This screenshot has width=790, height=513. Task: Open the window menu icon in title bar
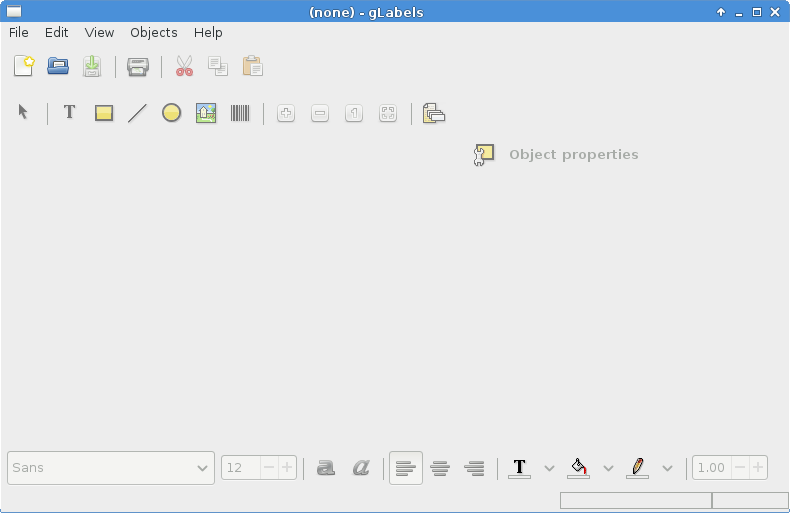tap(14, 11)
